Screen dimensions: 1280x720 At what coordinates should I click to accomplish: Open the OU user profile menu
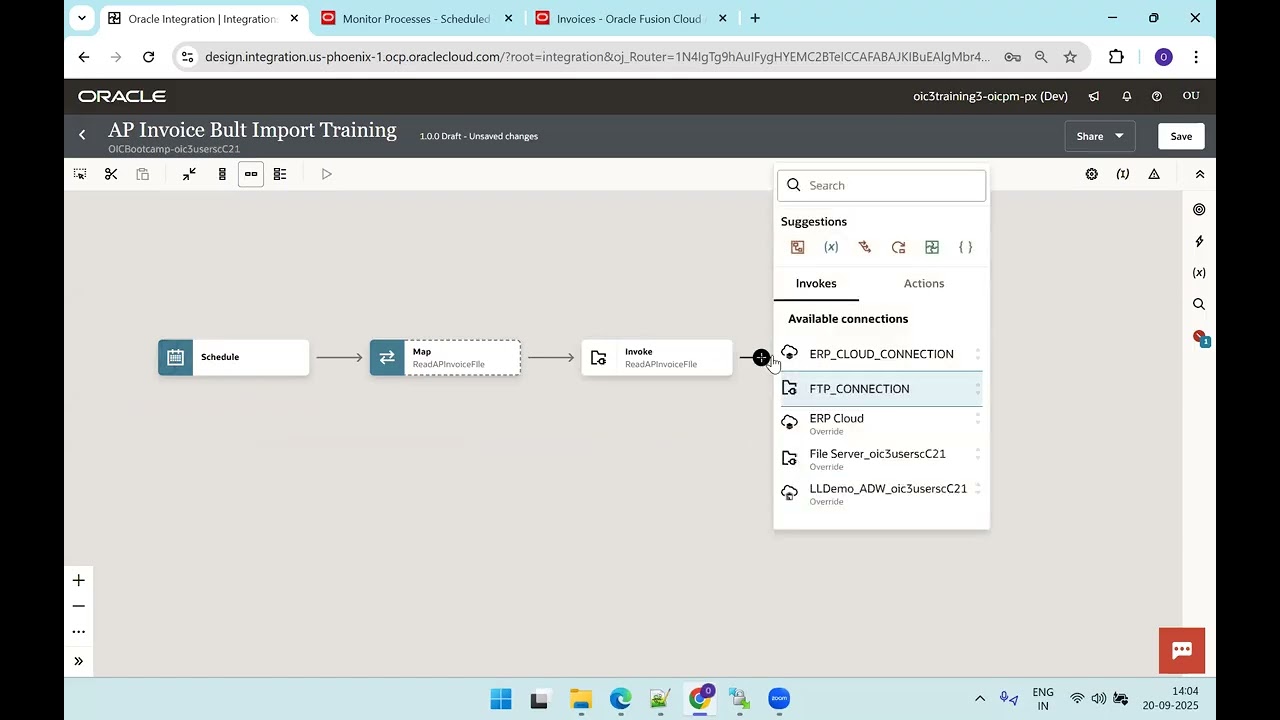click(x=1191, y=96)
